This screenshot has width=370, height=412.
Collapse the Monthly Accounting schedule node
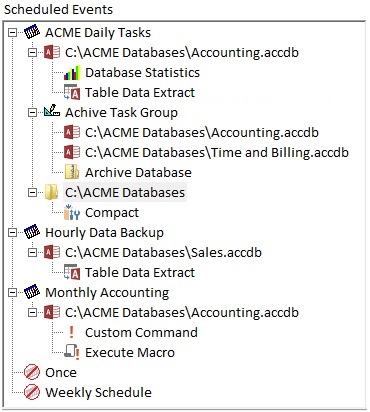tap(12, 293)
